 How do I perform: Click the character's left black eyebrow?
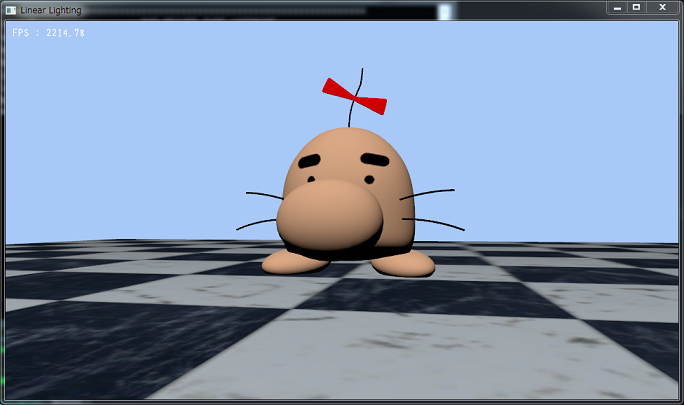coord(311,161)
